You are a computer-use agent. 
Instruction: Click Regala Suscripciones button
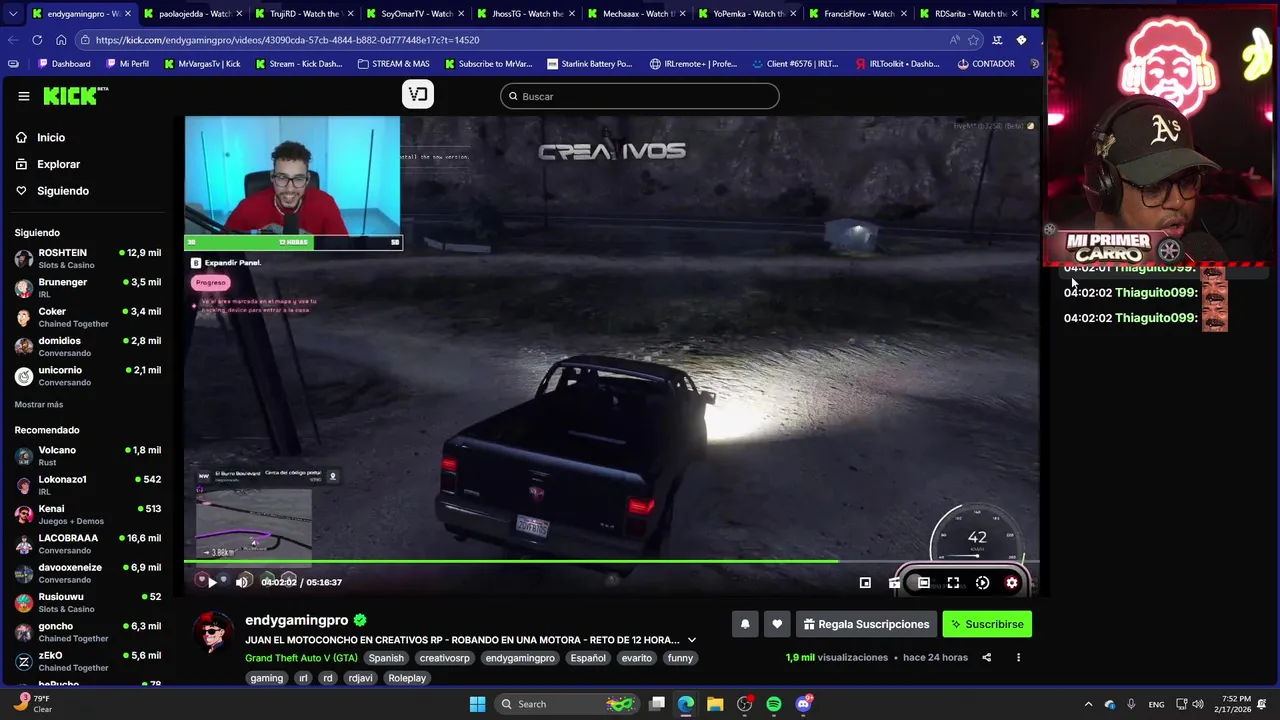click(x=866, y=624)
